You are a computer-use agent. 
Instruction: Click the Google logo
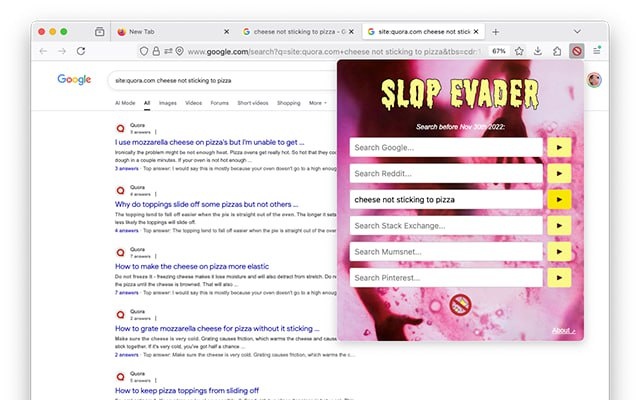[x=74, y=80]
